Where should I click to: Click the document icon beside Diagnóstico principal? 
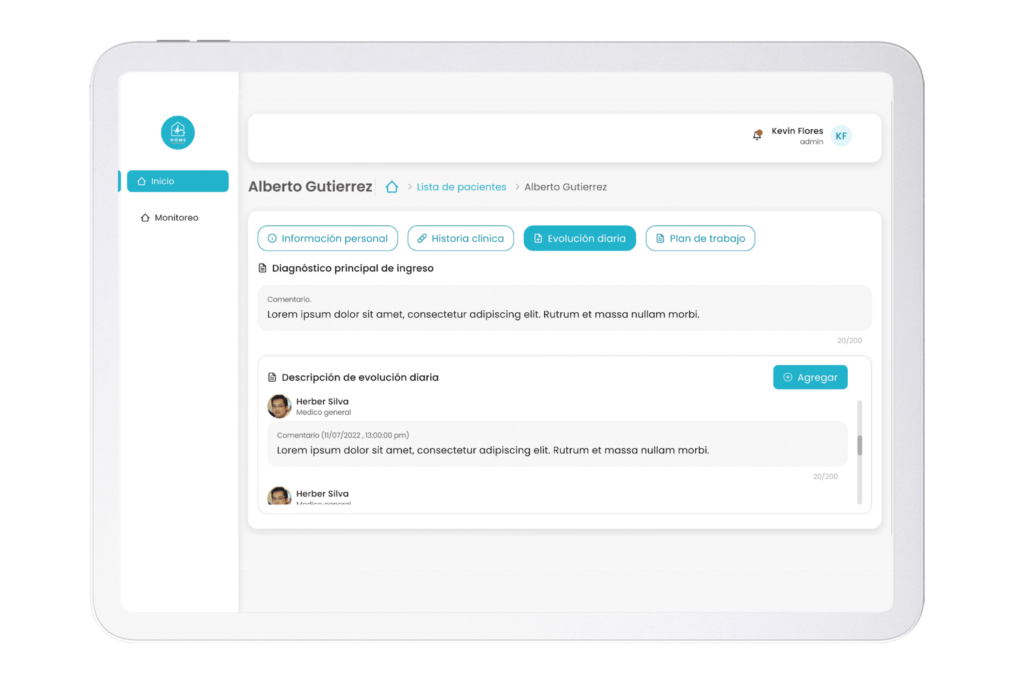pyautogui.click(x=263, y=269)
